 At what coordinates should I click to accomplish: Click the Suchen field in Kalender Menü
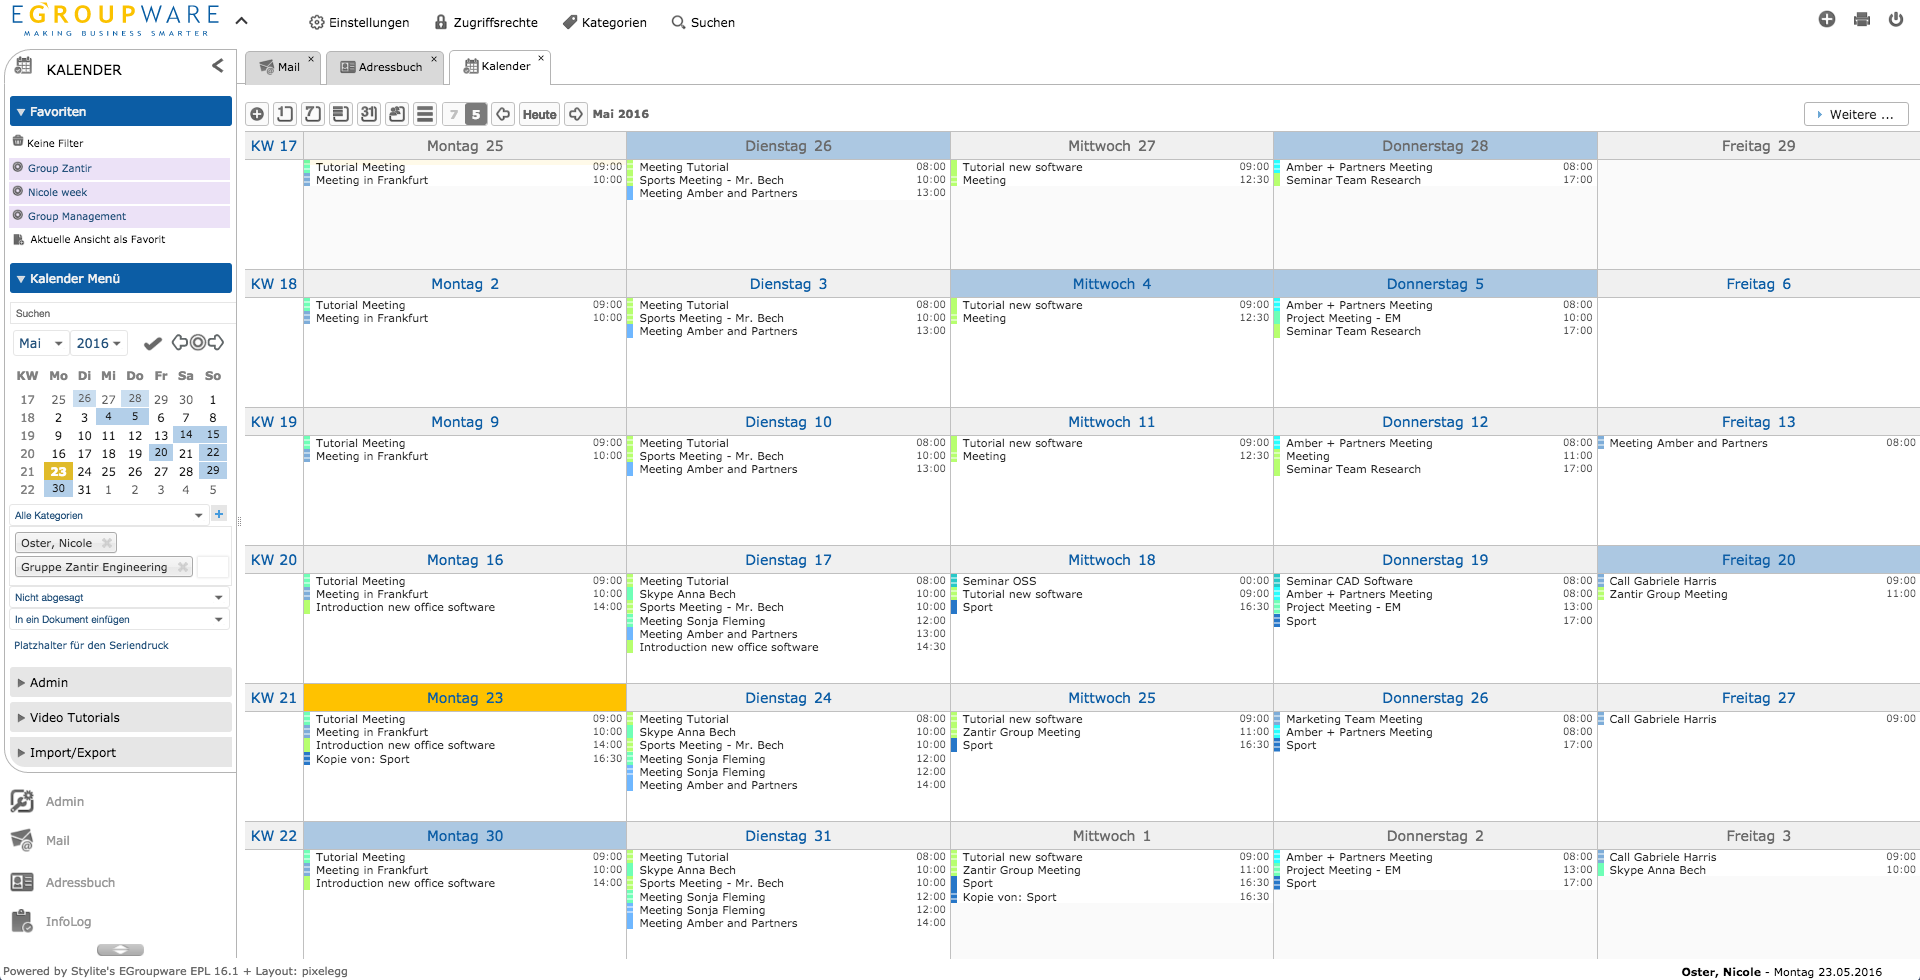click(x=120, y=313)
